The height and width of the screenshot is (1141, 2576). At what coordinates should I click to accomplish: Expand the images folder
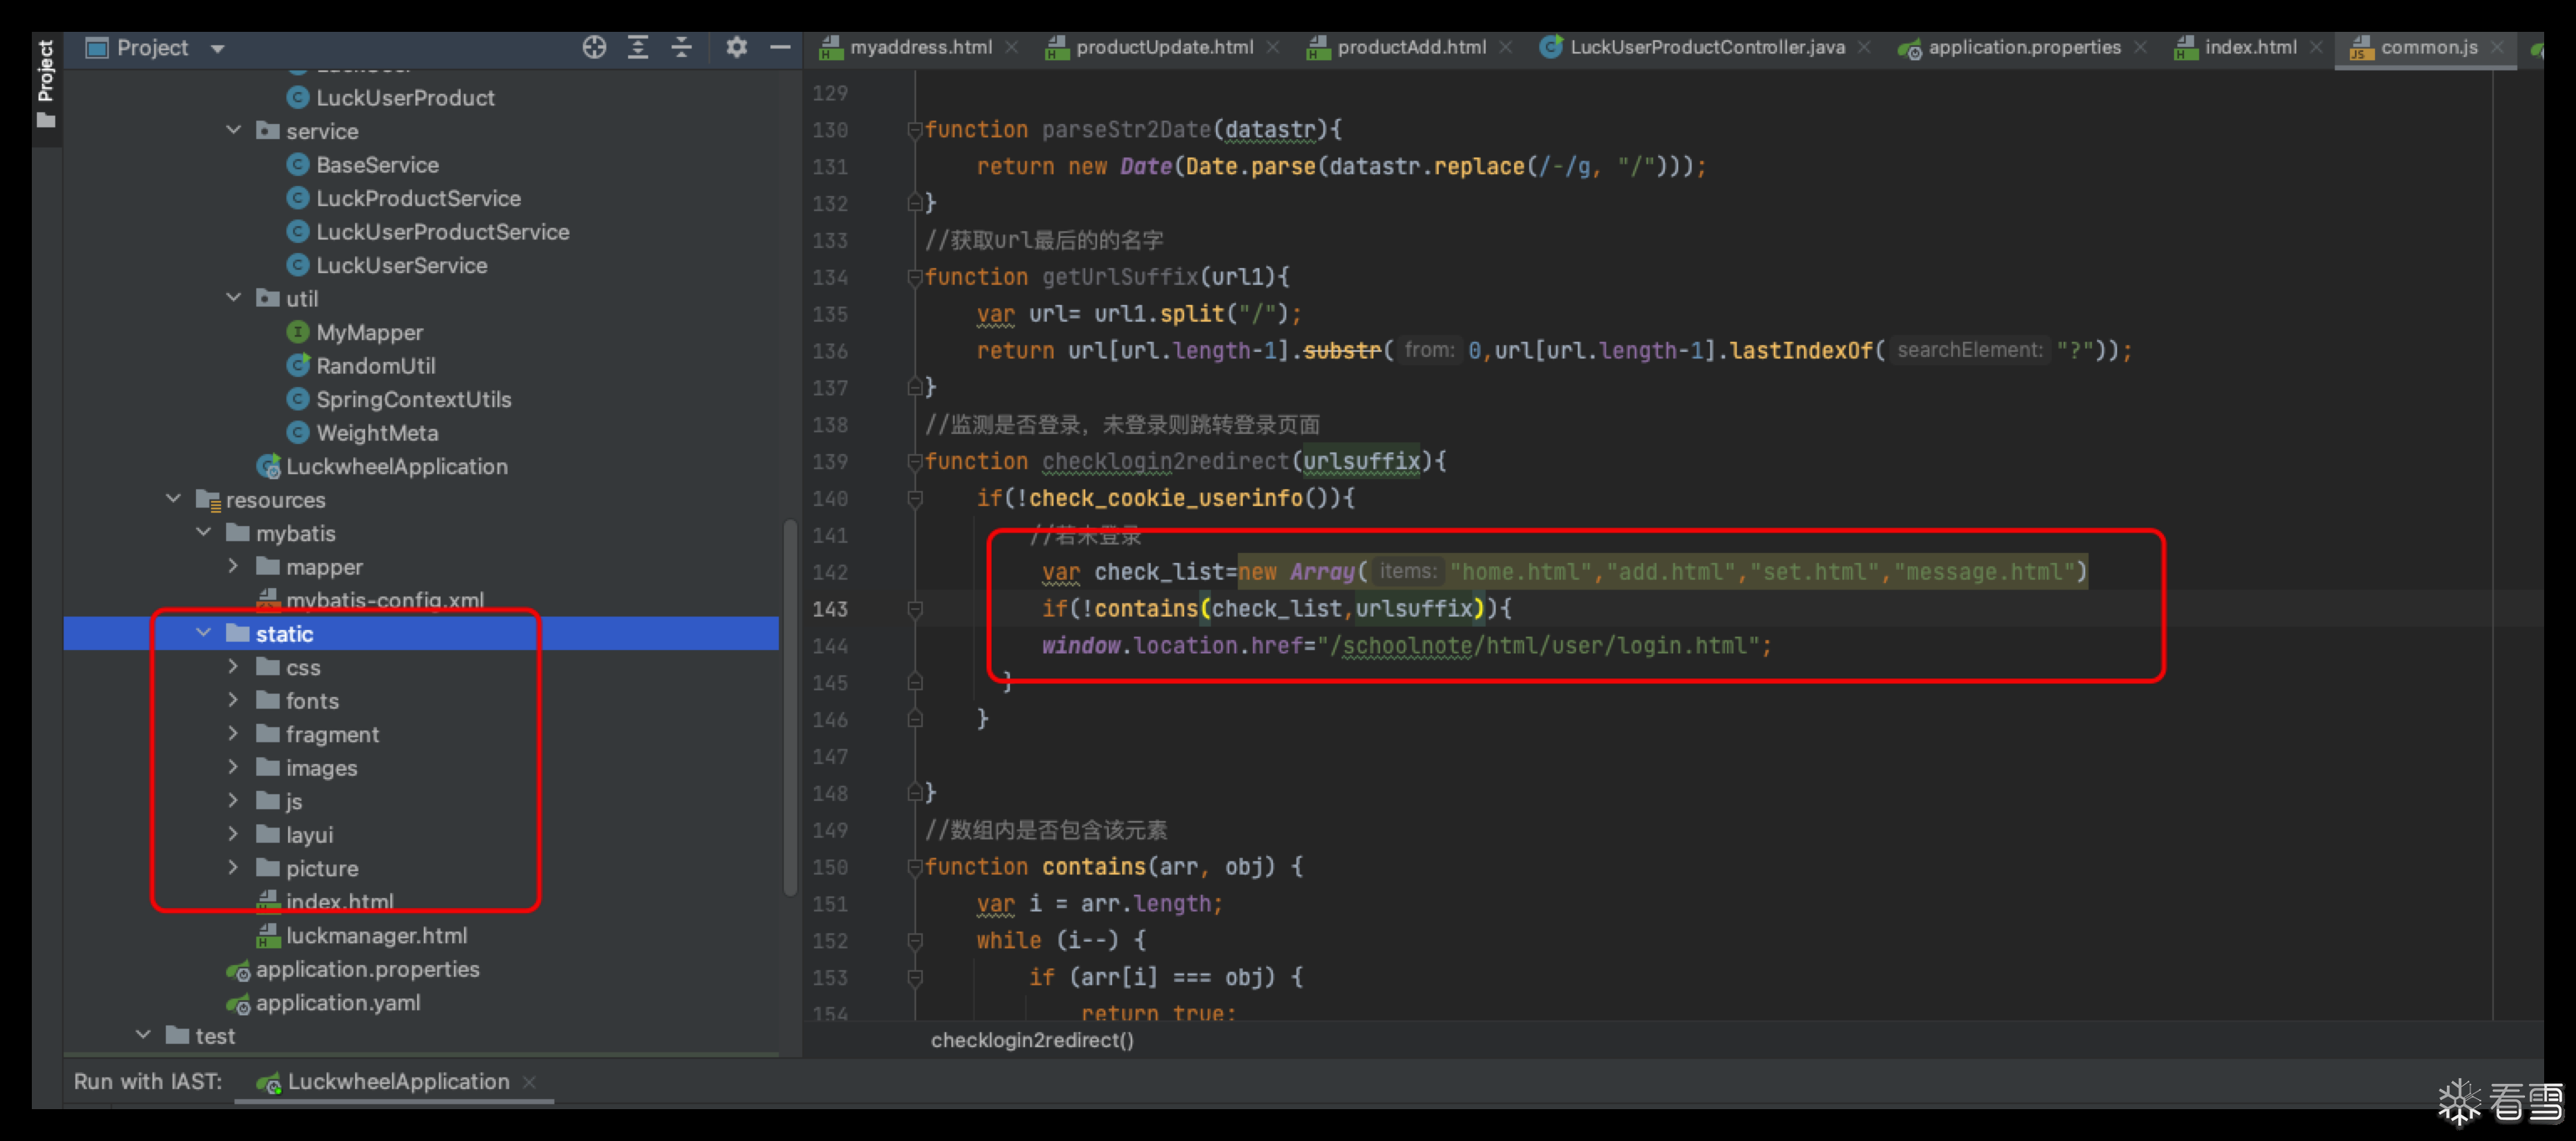[234, 767]
